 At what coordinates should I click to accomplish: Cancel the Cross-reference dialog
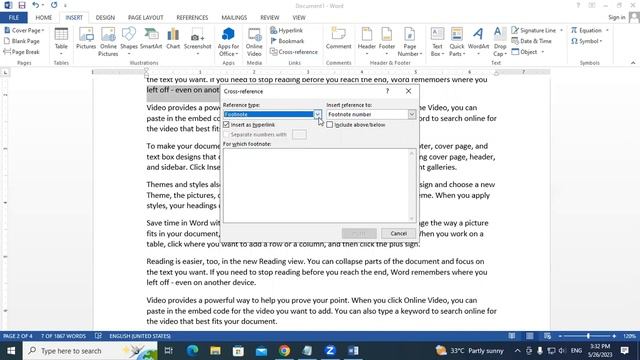(398, 233)
